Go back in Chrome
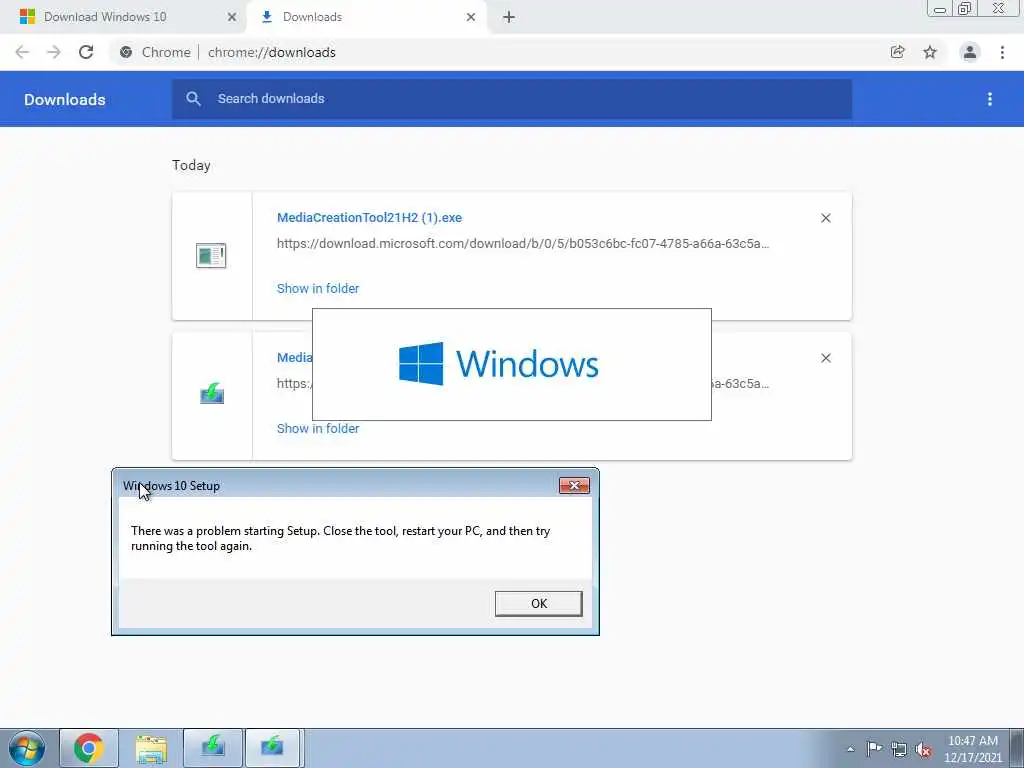 pos(22,52)
